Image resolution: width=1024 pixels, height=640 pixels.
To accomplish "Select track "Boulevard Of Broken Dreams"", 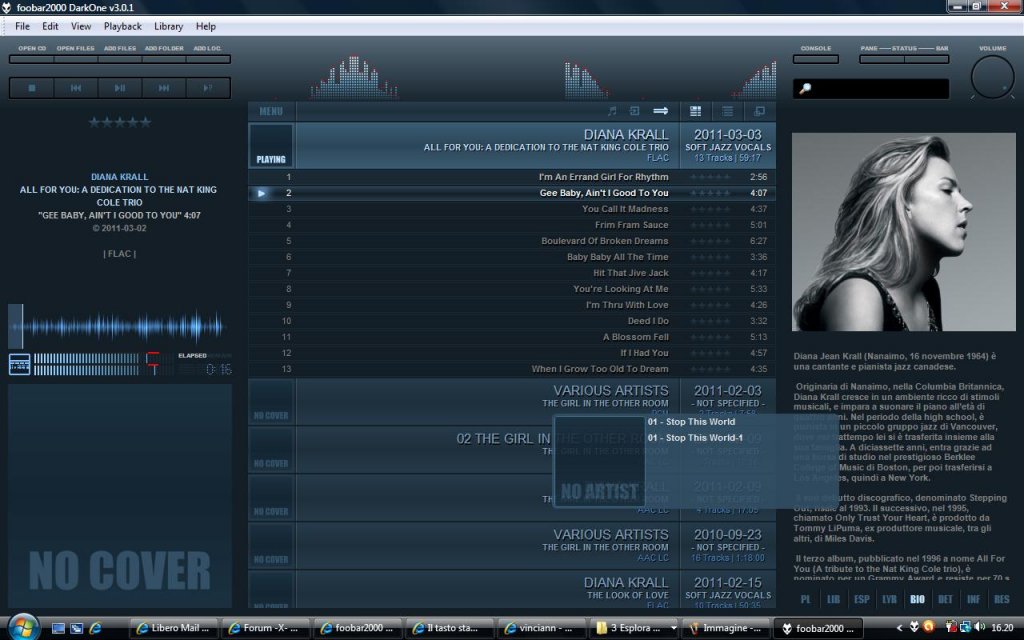I will coord(512,241).
